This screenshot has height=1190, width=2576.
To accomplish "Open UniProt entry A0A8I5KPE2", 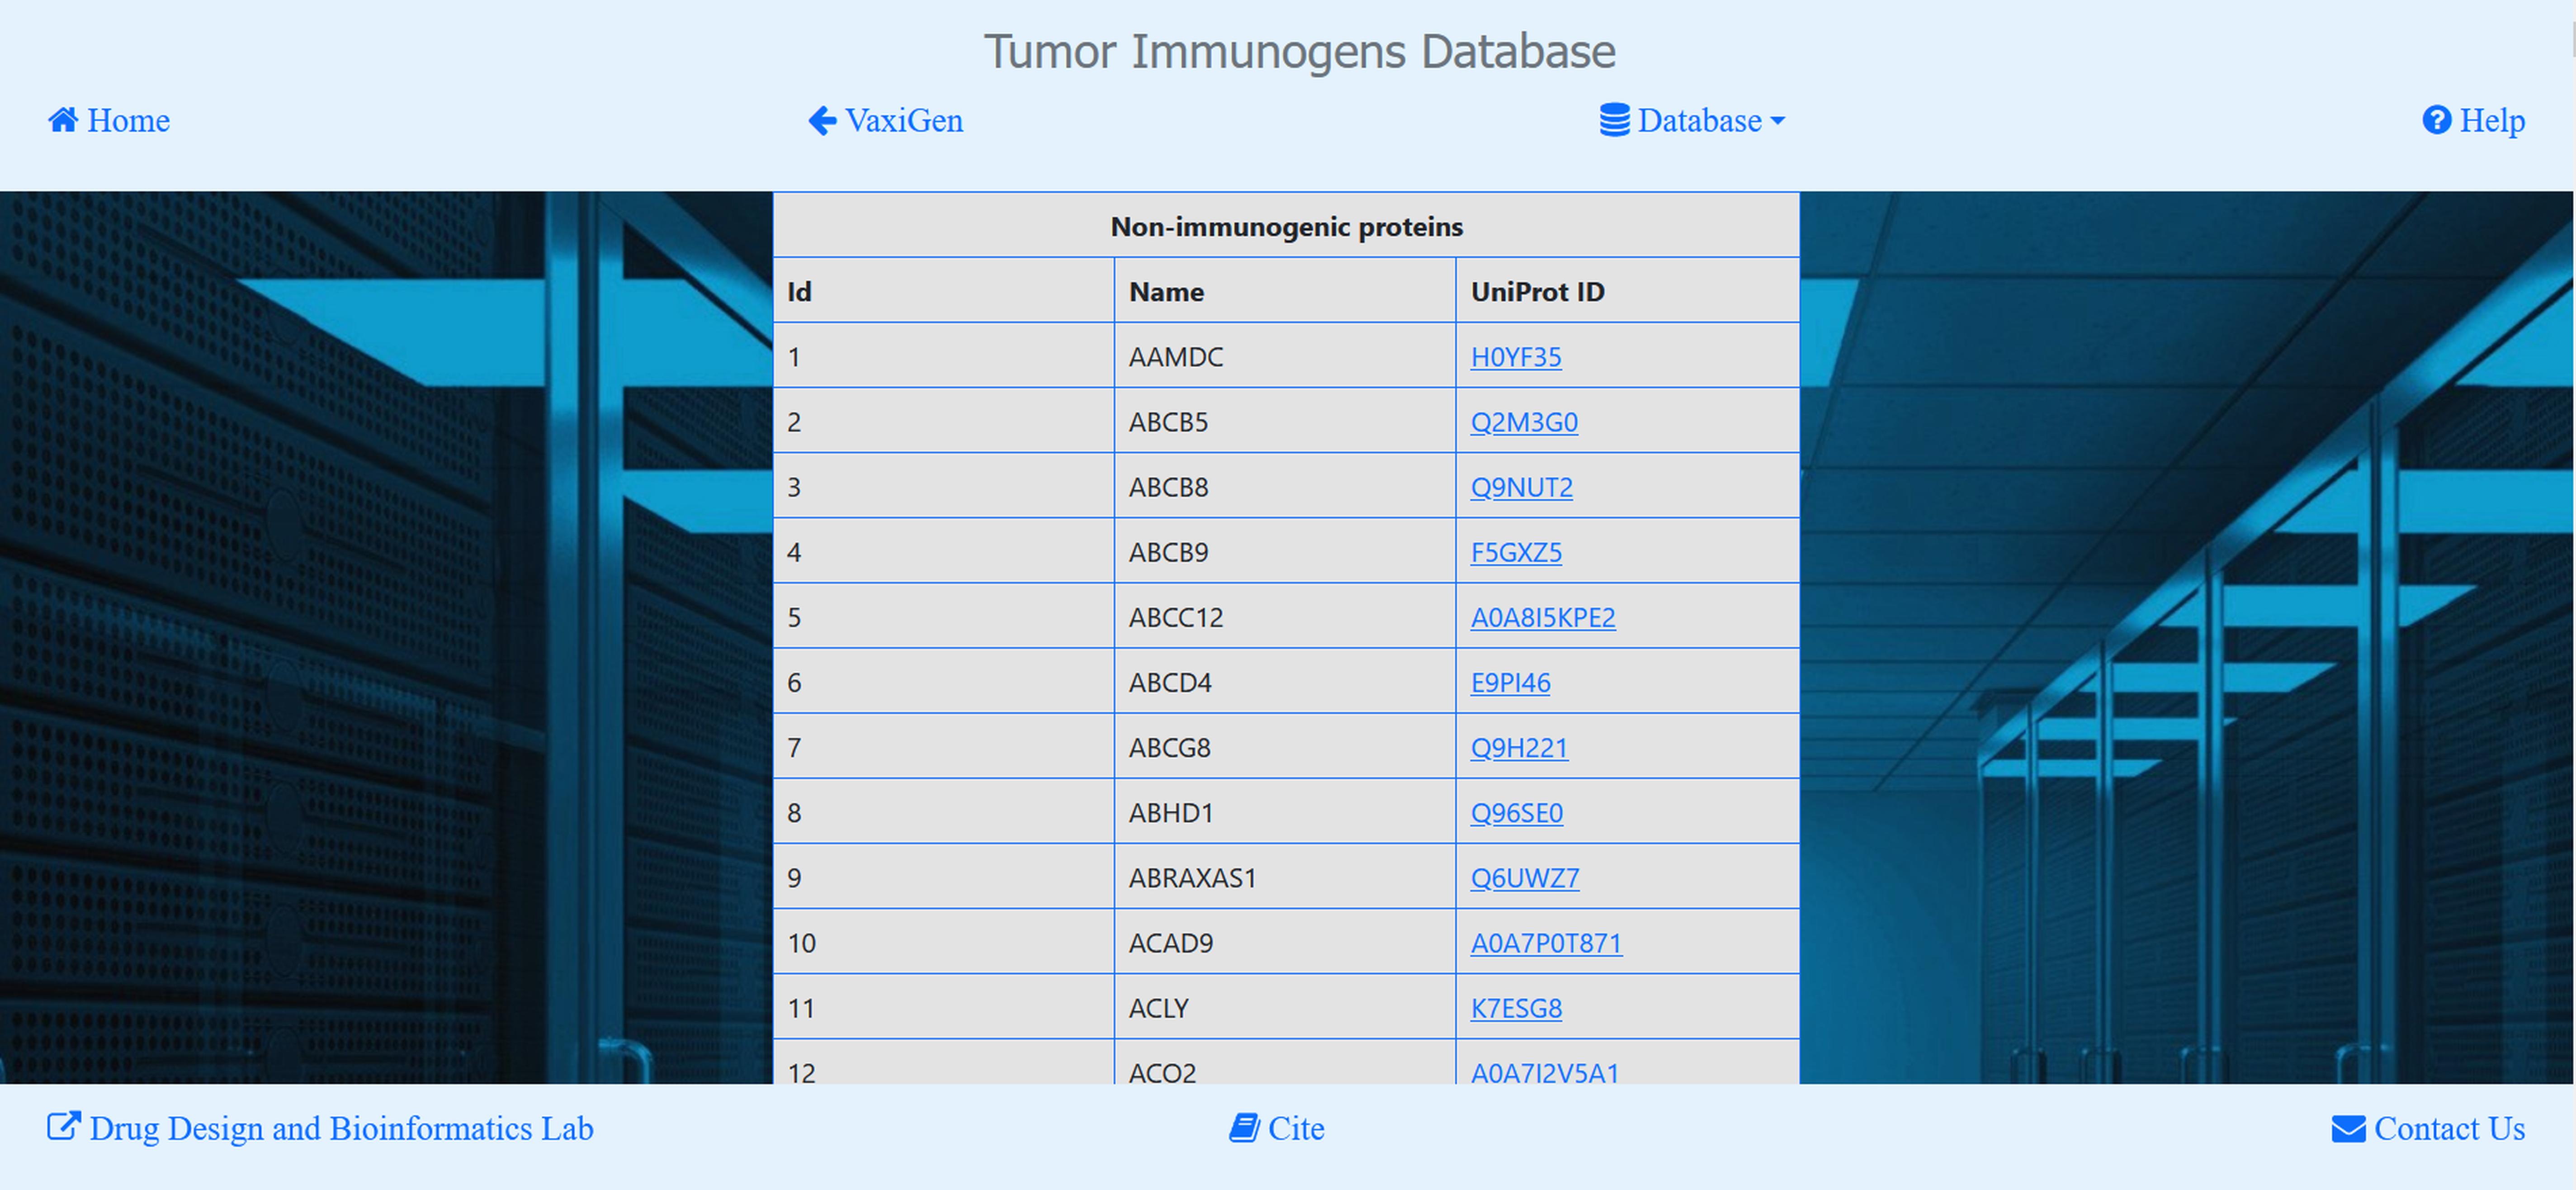I will coord(1543,617).
